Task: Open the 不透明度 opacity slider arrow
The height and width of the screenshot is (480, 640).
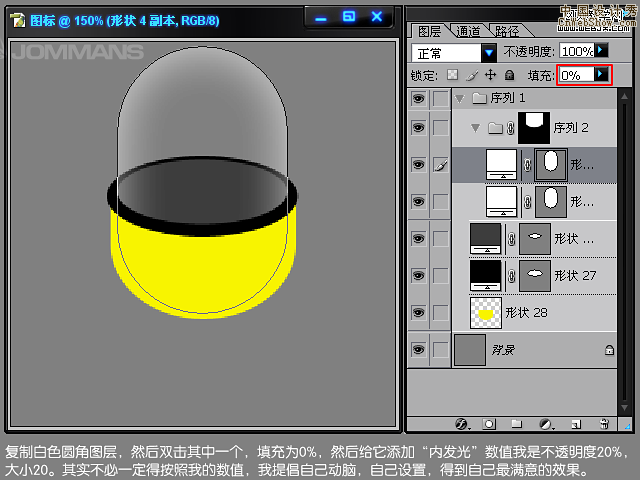Action: pyautogui.click(x=601, y=50)
